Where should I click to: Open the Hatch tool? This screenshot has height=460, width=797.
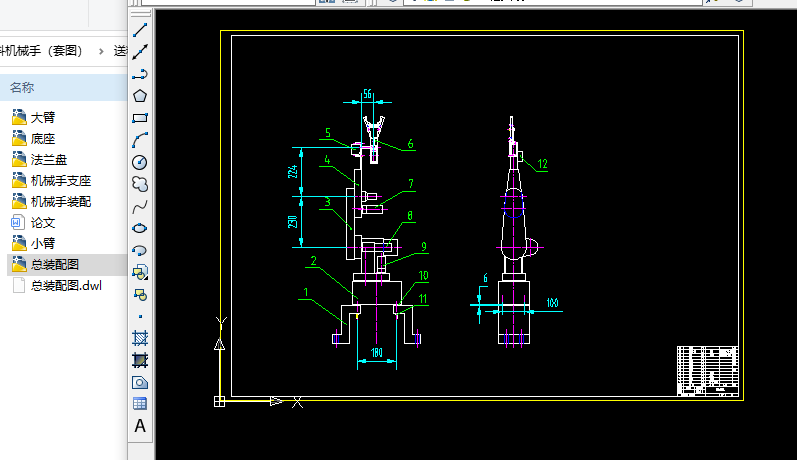(x=140, y=338)
